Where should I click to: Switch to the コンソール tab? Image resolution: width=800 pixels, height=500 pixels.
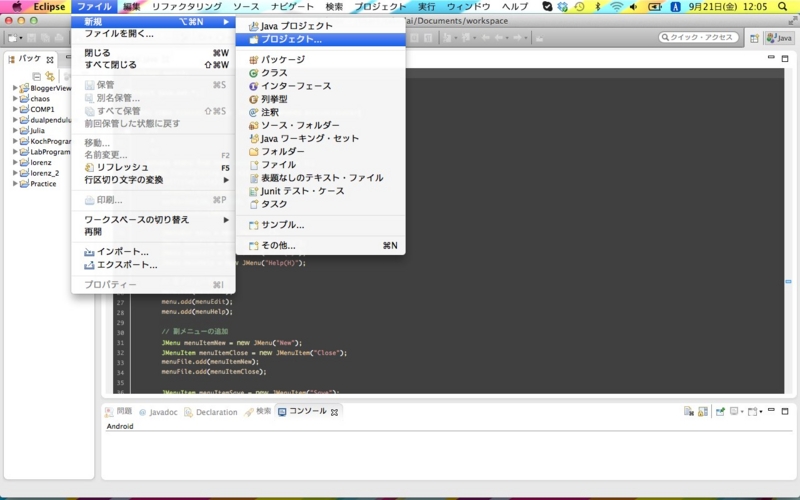pos(308,411)
